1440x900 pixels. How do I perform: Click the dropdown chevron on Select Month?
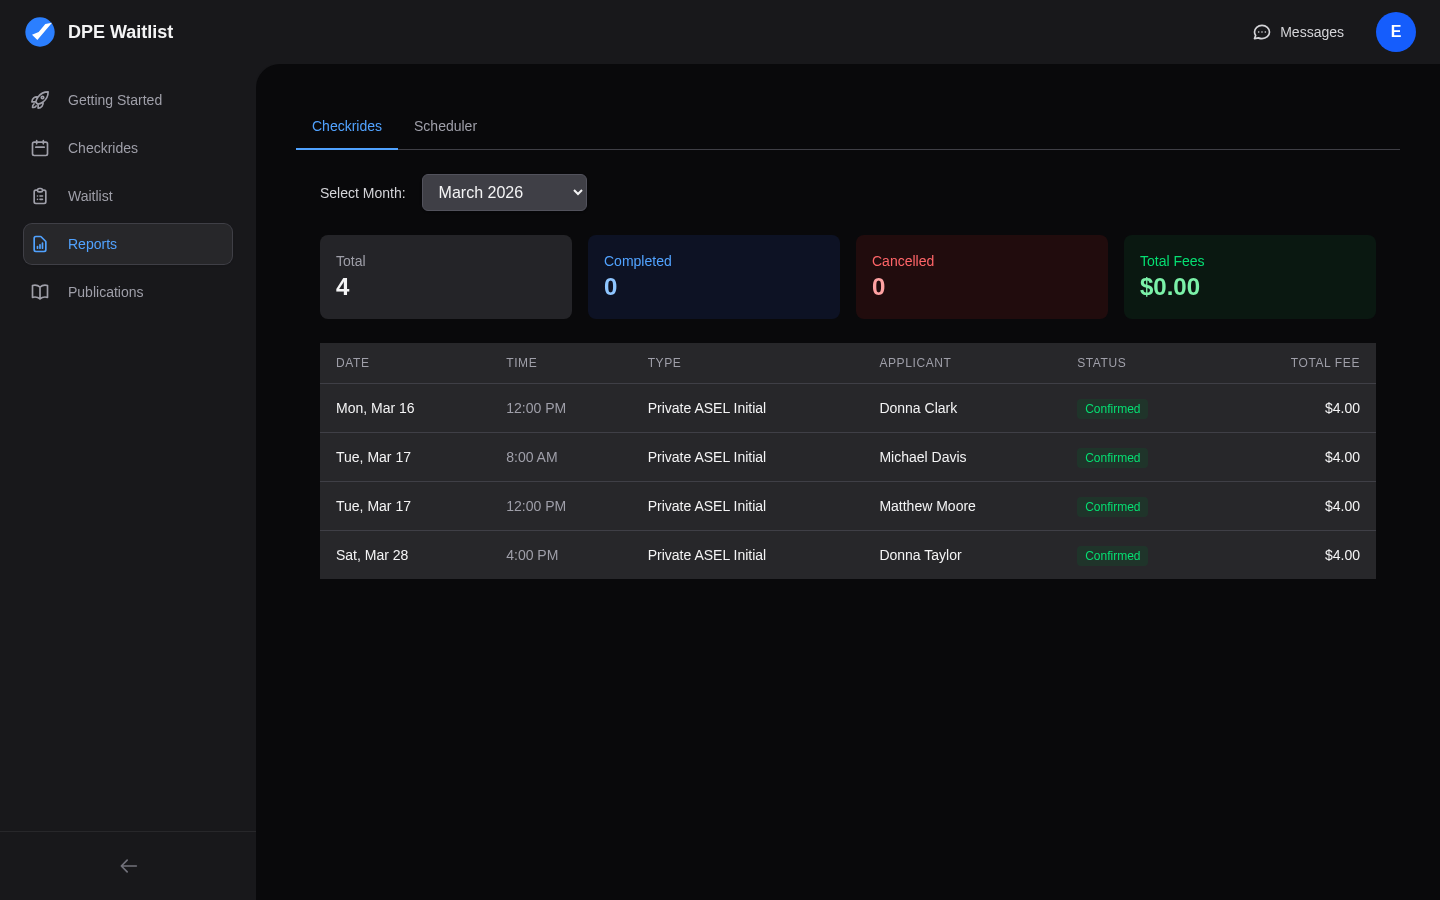pyautogui.click(x=577, y=192)
